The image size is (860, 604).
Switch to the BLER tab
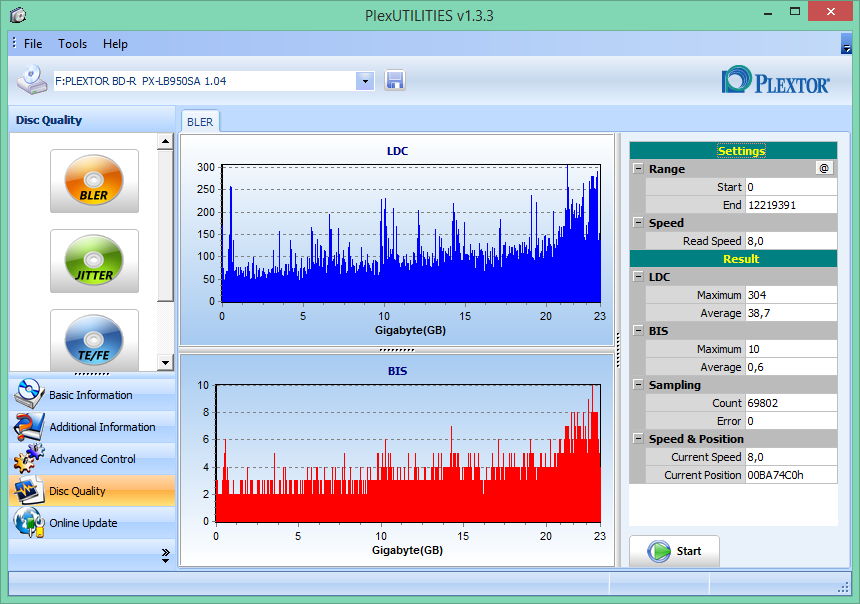click(x=200, y=122)
